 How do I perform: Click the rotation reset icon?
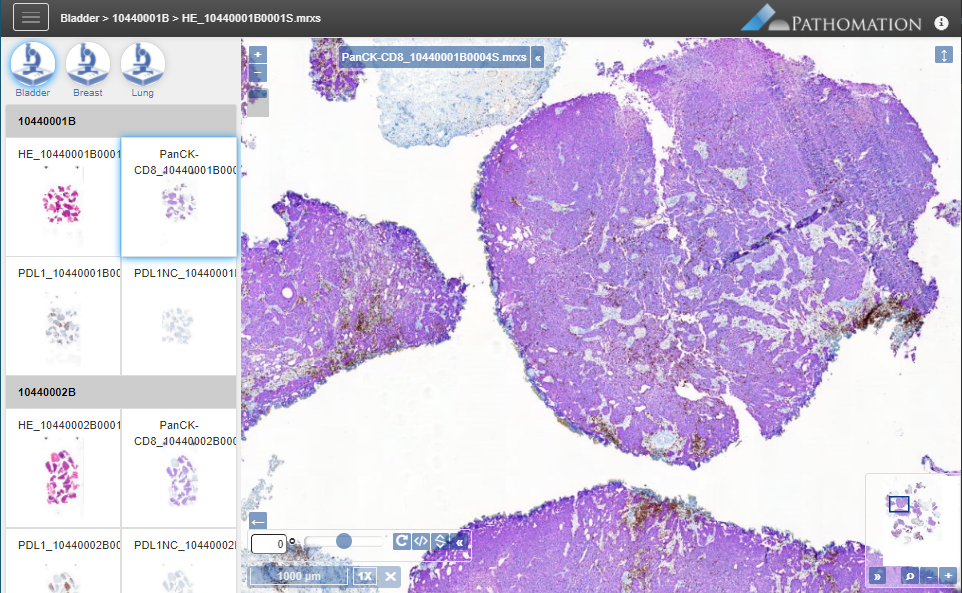(402, 541)
